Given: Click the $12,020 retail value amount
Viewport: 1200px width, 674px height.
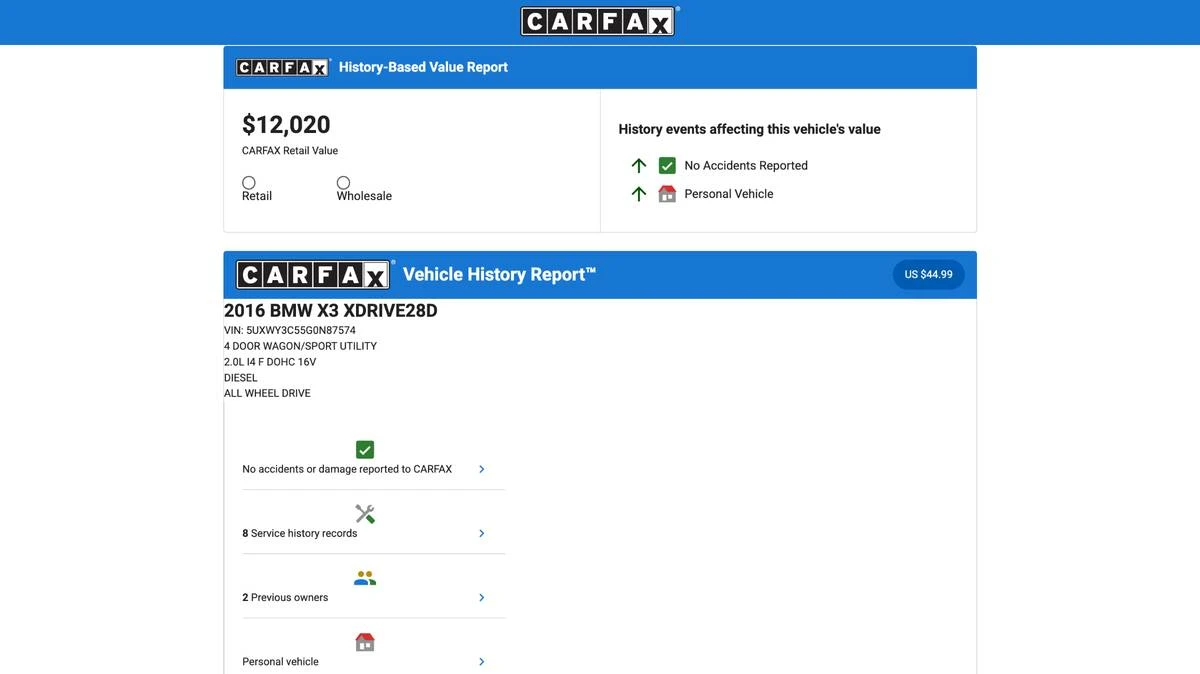Looking at the screenshot, I should click(x=286, y=124).
